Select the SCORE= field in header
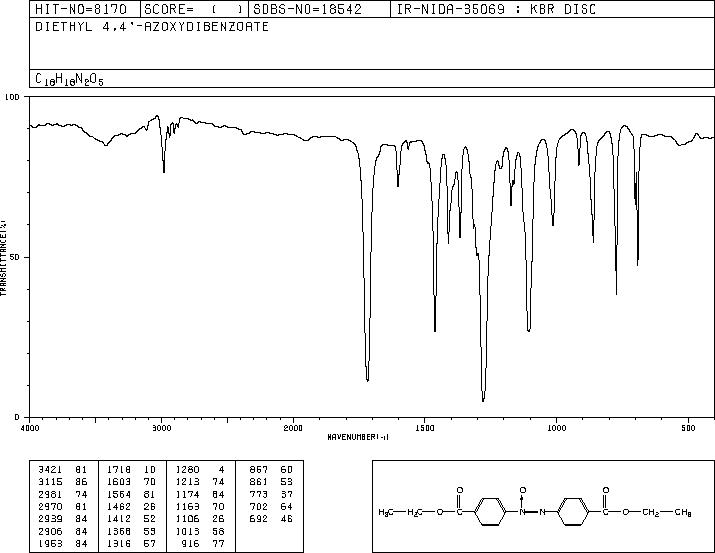The width and height of the screenshot is (715, 553). [x=193, y=9]
